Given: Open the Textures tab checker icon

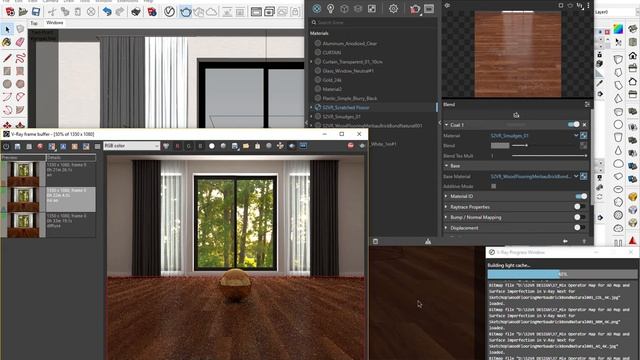Looking at the screenshot, I should [372, 9].
